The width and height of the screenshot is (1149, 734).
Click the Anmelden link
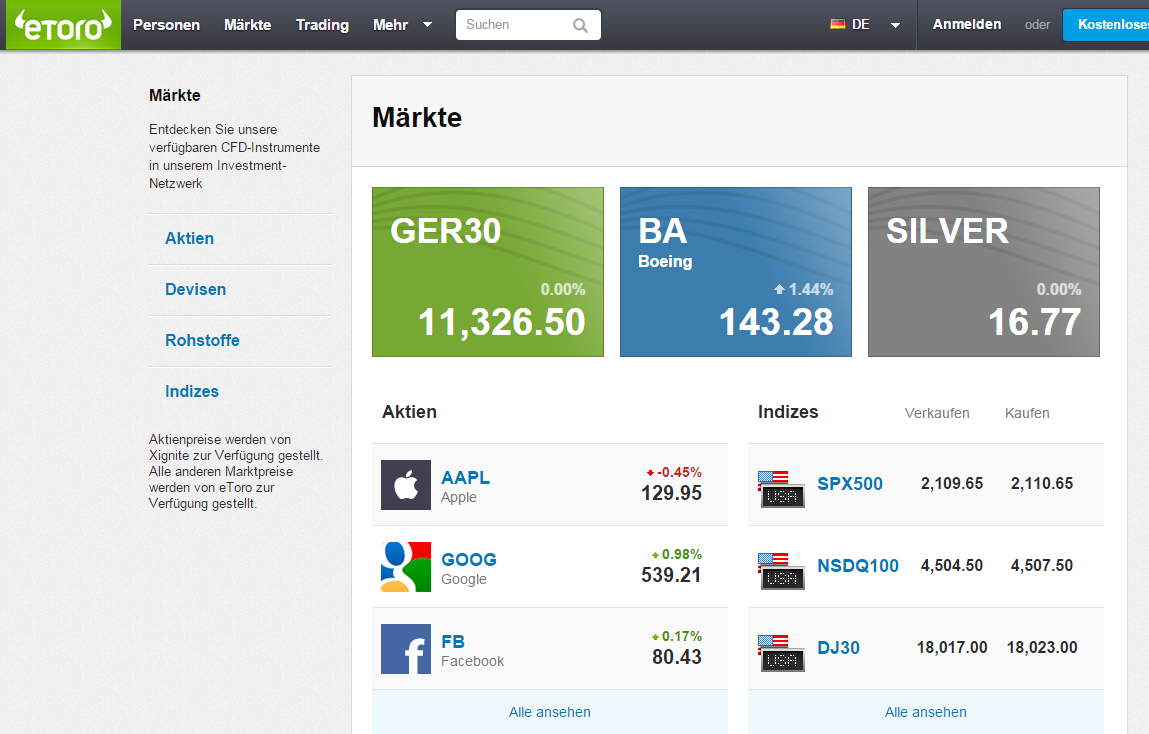967,24
